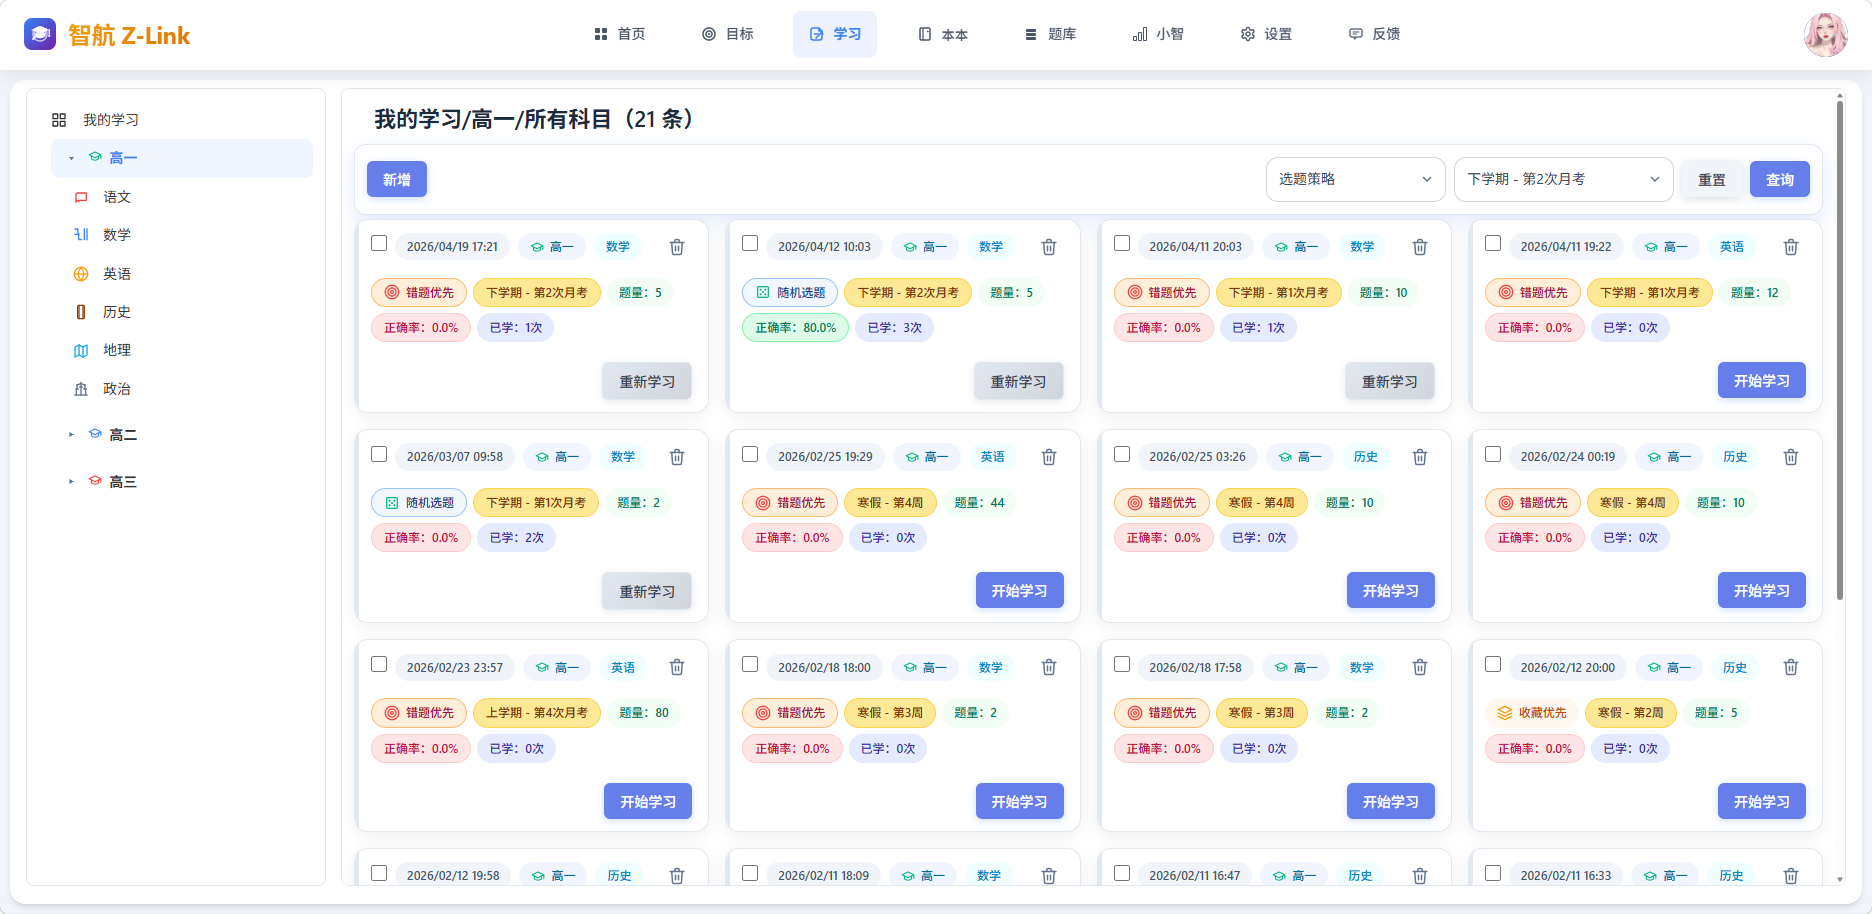The image size is (1872, 914).
Task: Tick the 2026/03/07 09:58 card checkbox
Action: [x=379, y=454]
